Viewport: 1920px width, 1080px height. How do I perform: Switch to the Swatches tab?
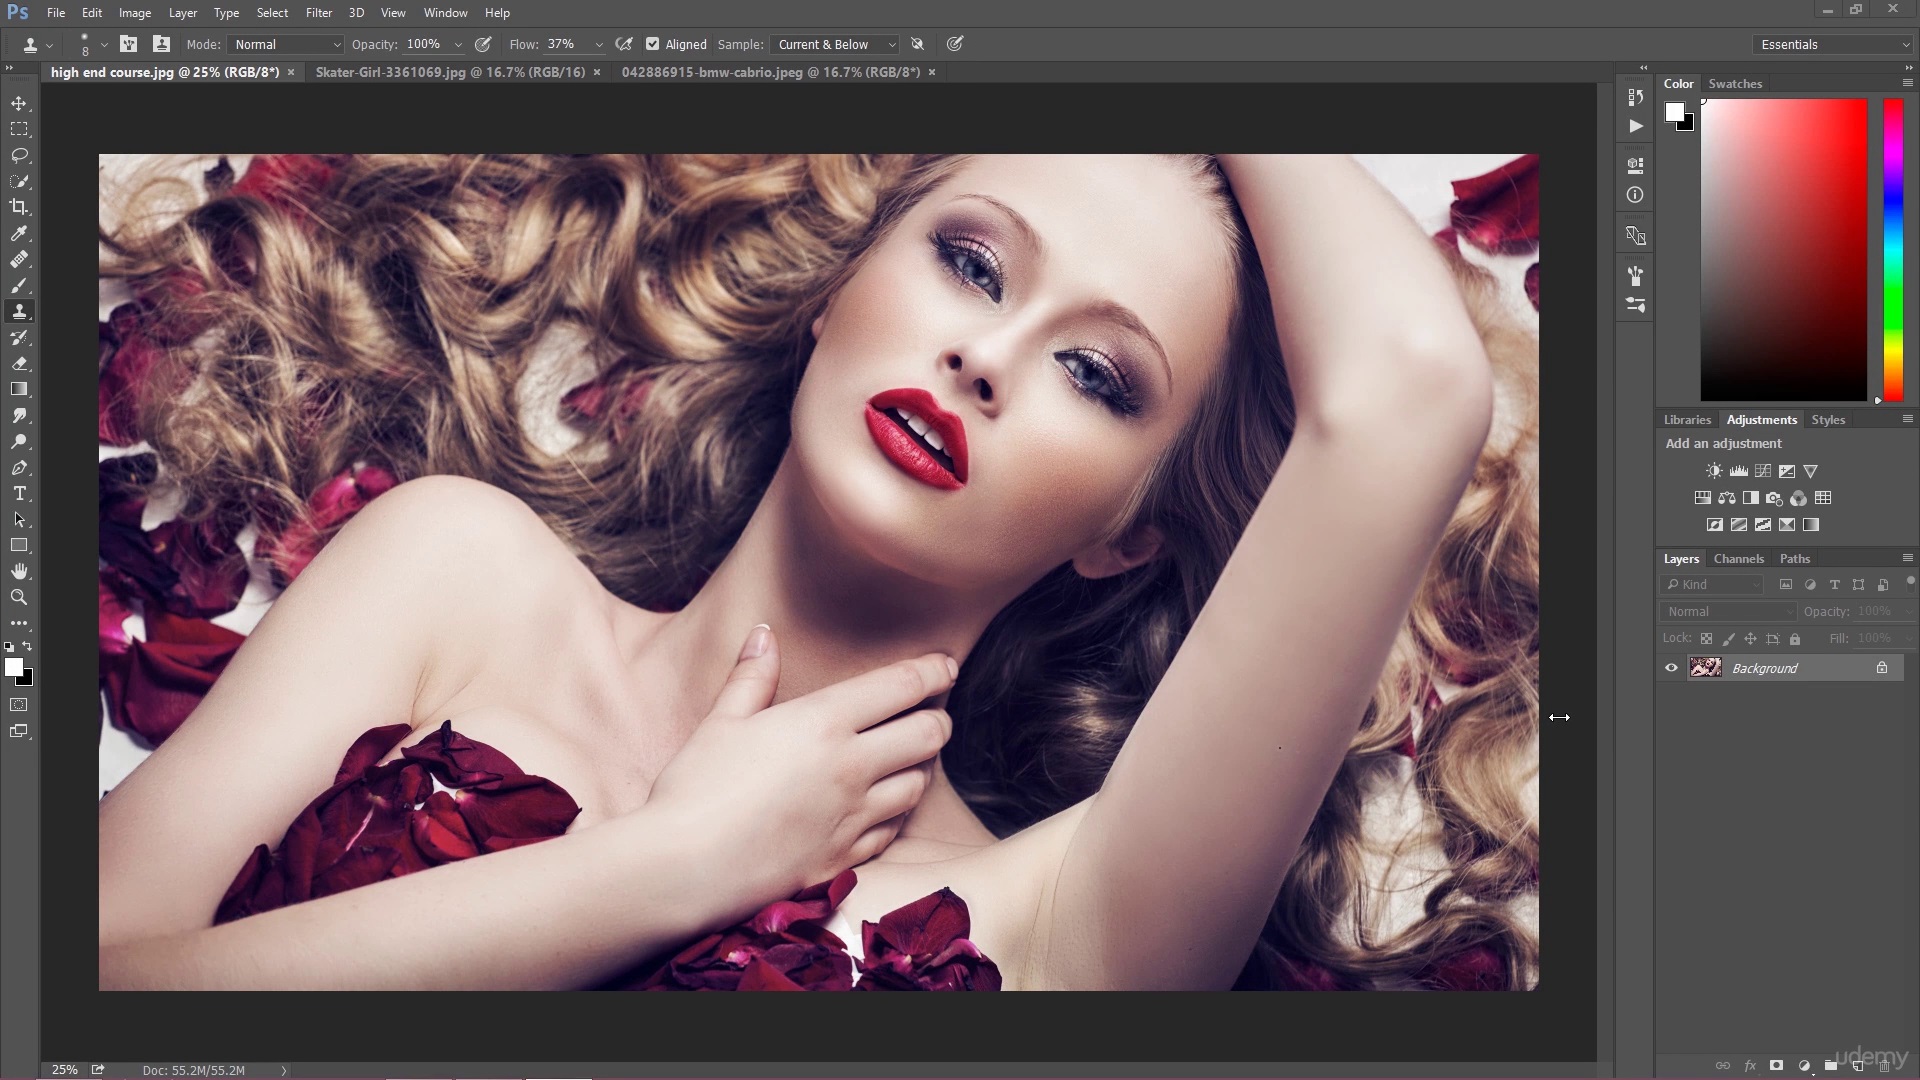click(1735, 84)
